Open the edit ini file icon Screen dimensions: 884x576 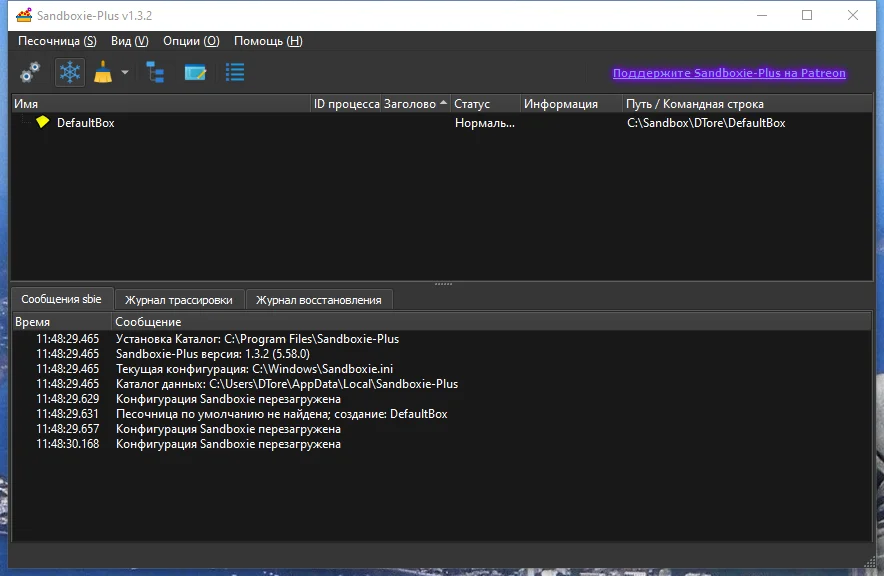pos(195,72)
